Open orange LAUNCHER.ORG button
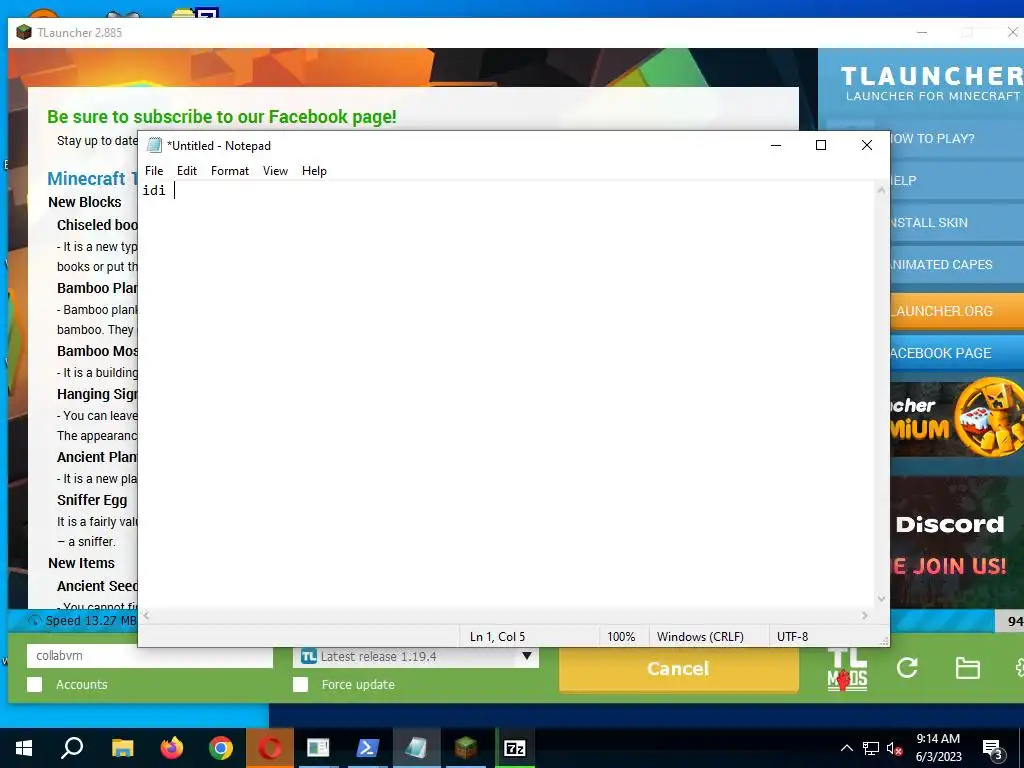The height and width of the screenshot is (768, 1024). click(957, 311)
